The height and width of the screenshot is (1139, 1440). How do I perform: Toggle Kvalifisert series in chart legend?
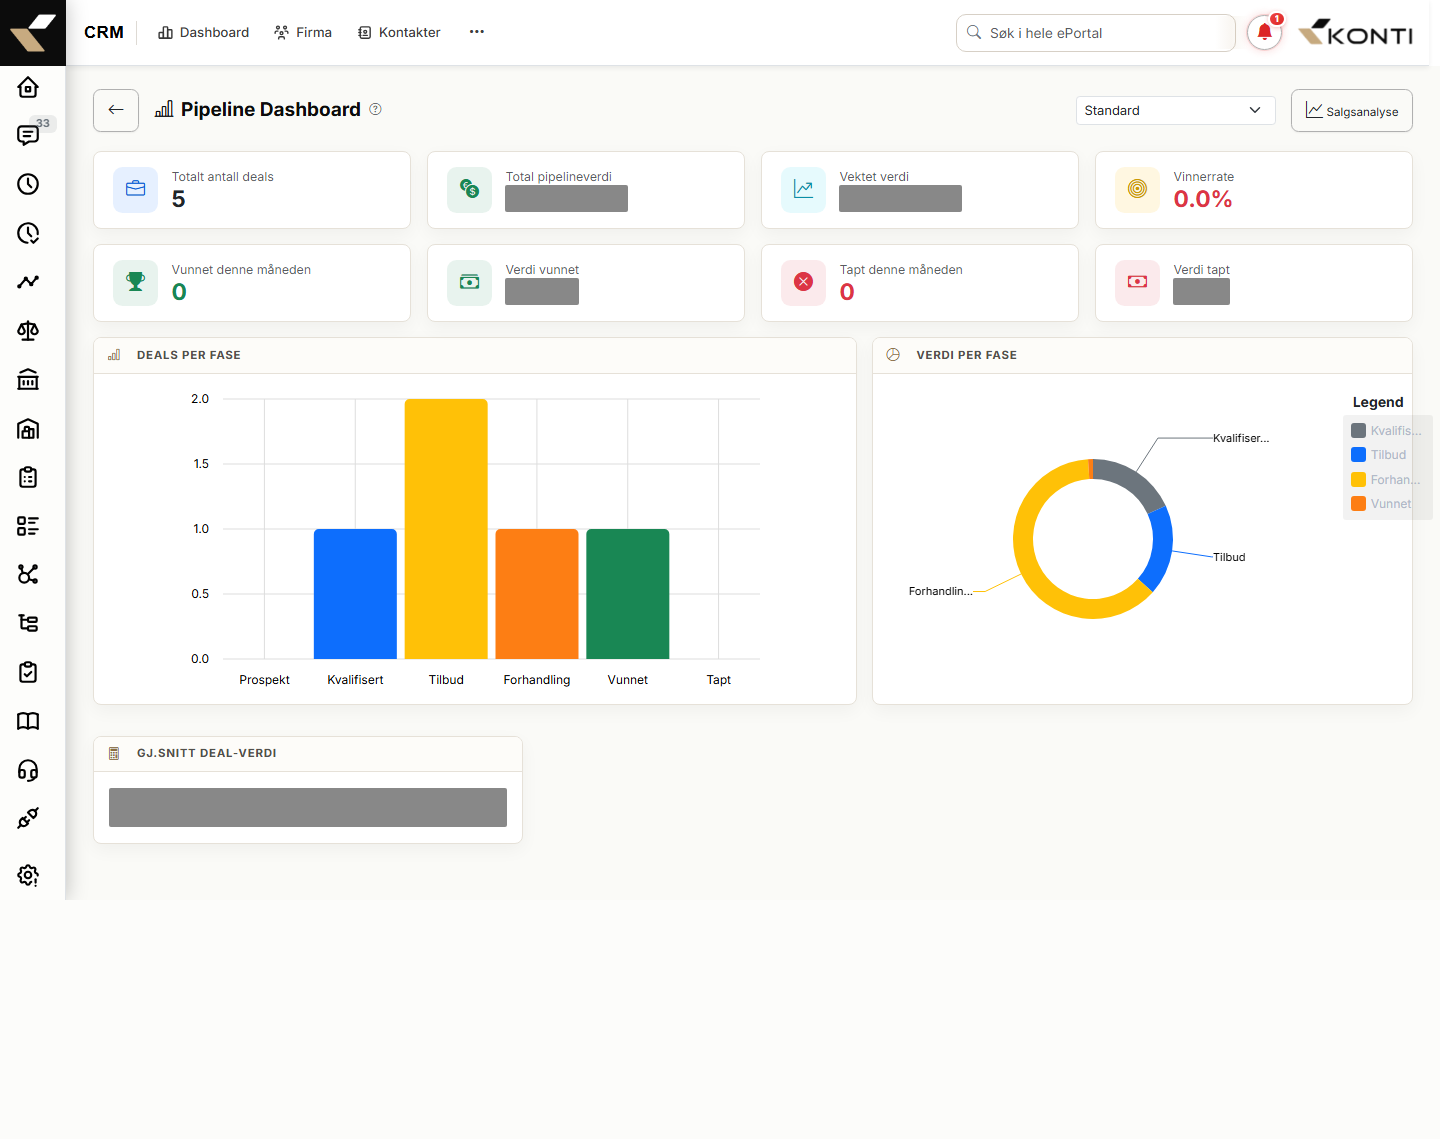pos(1386,431)
